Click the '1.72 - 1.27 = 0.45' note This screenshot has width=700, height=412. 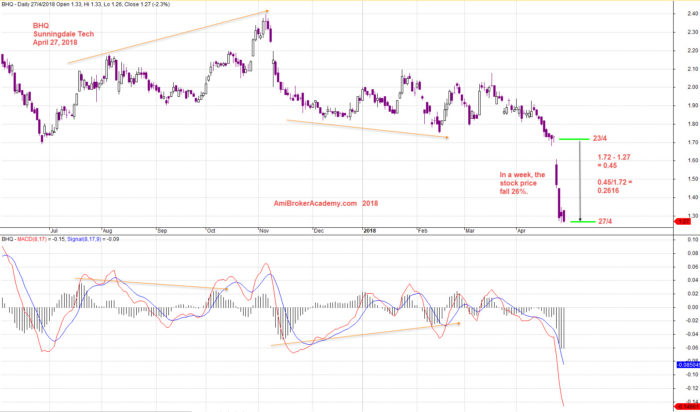[614, 161]
